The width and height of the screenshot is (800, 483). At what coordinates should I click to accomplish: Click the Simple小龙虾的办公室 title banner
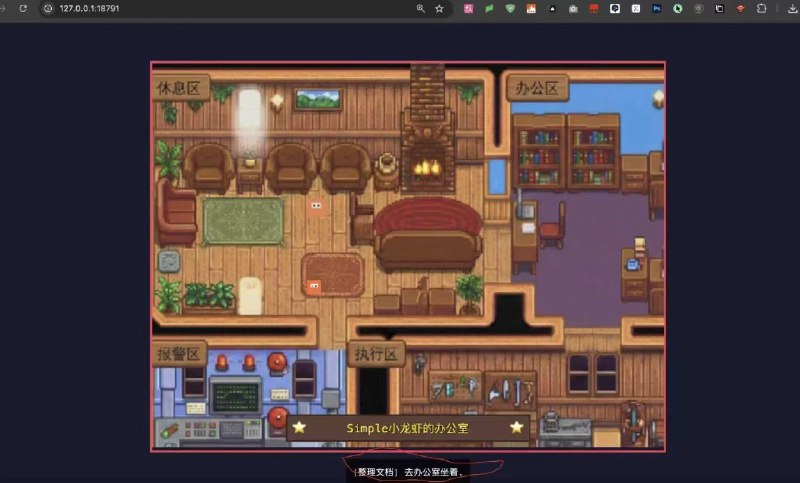[407, 427]
